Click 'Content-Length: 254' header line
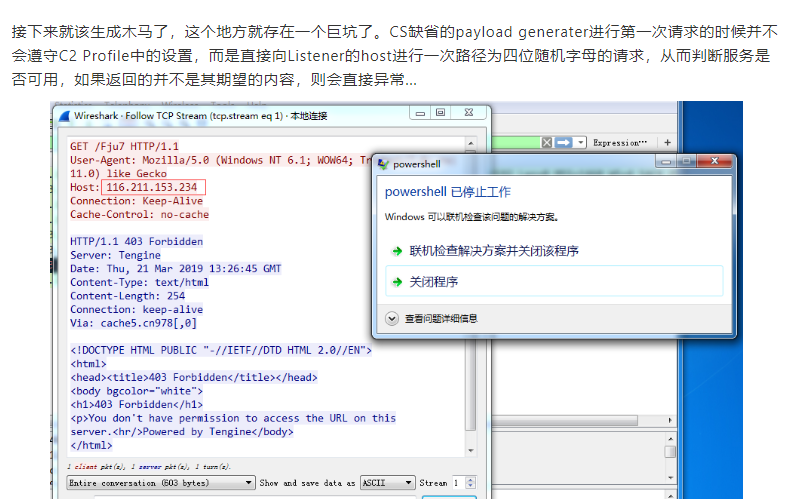Image resolution: width=786 pixels, height=499 pixels. 127,296
